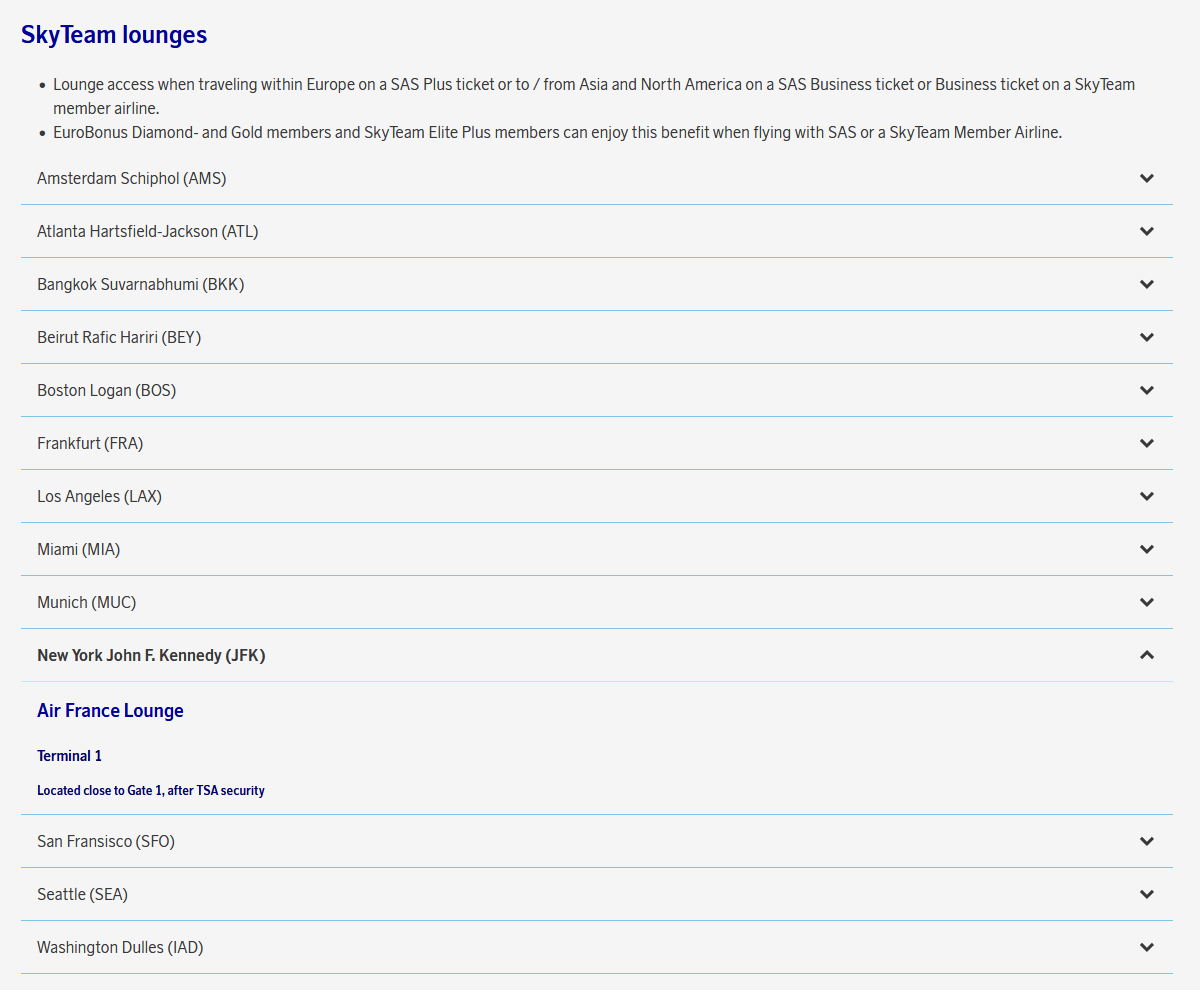1200x990 pixels.
Task: Click the Terminal 1 label
Action: coord(69,756)
